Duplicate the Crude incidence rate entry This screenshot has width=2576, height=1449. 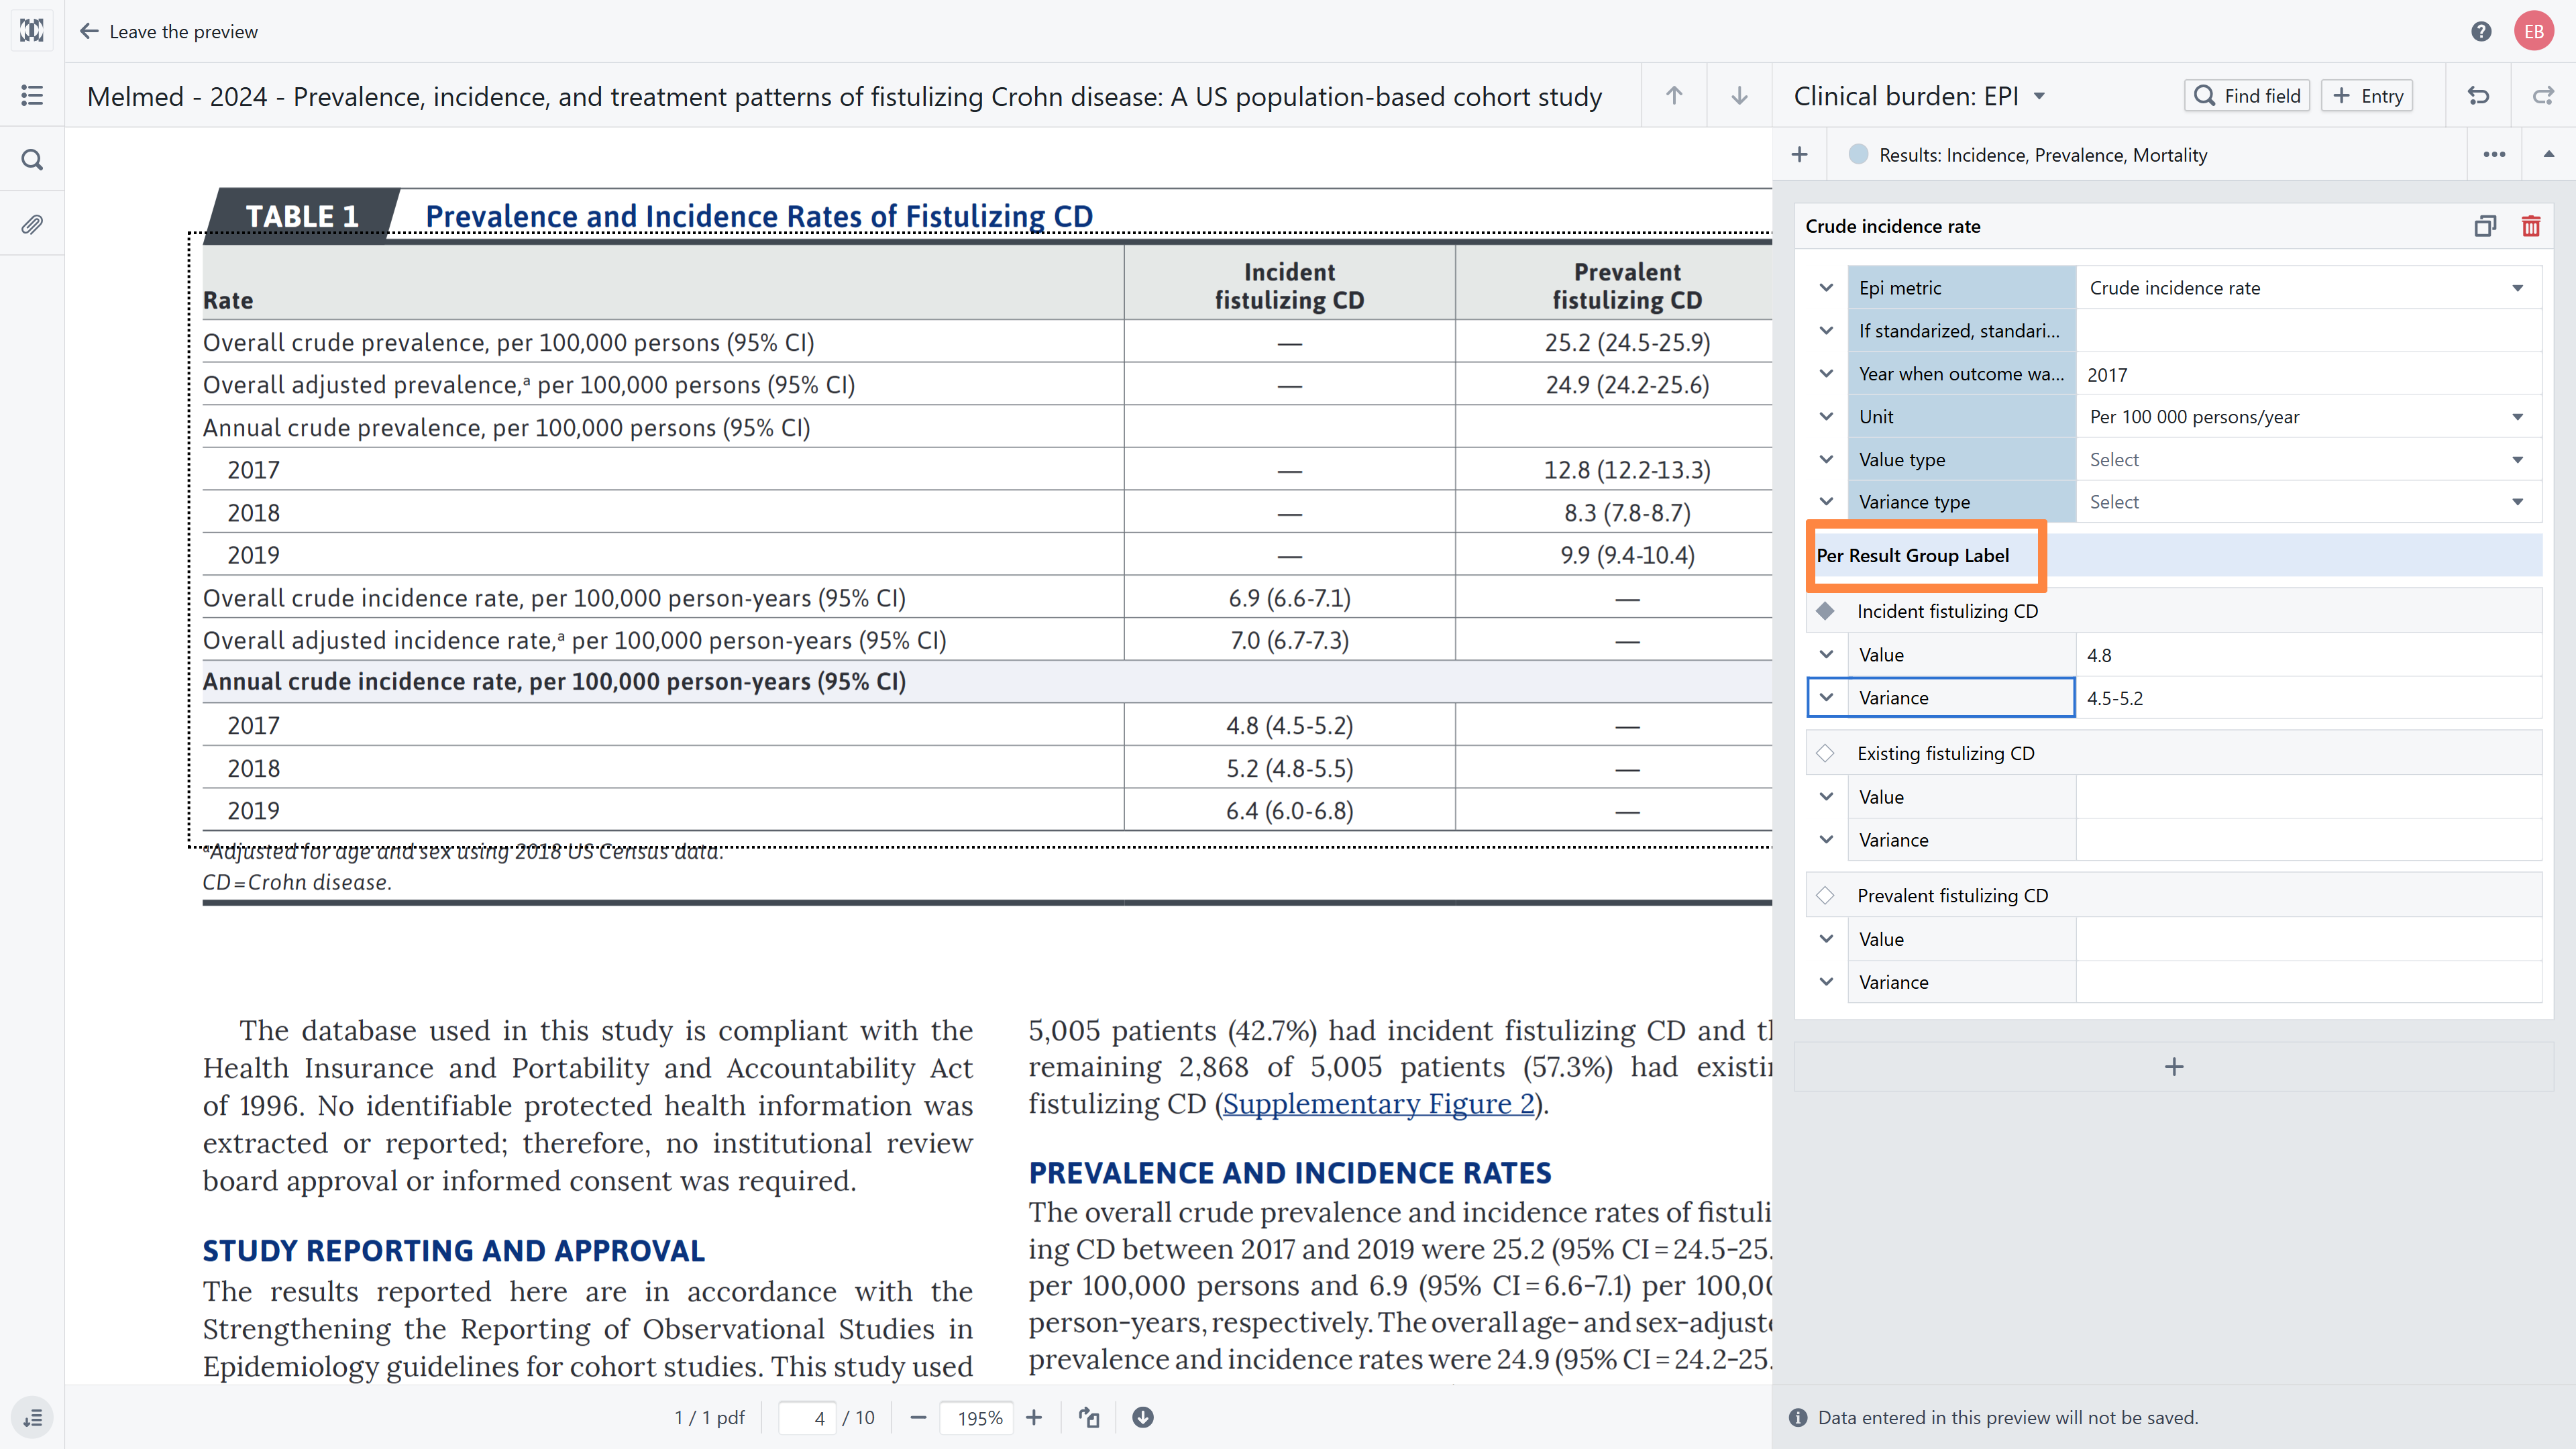click(x=2485, y=226)
